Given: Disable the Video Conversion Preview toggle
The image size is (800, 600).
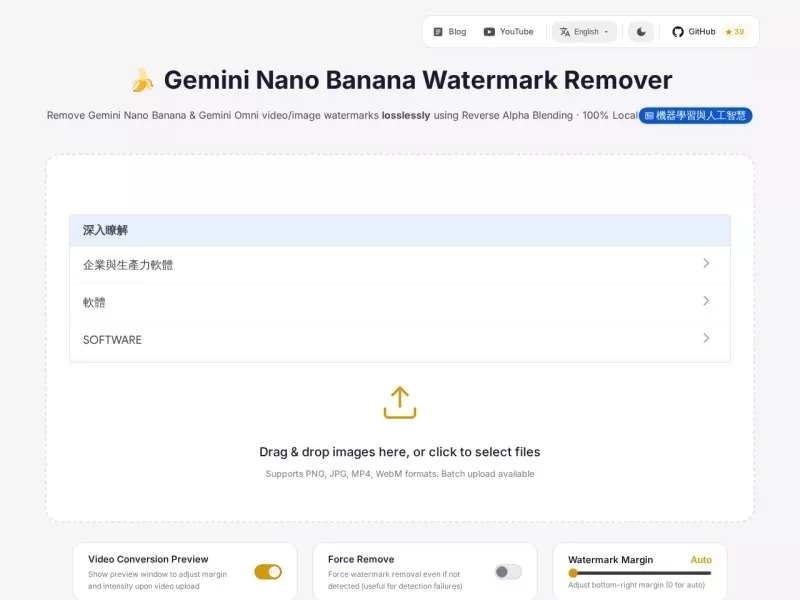Looking at the screenshot, I should pyautogui.click(x=268, y=572).
